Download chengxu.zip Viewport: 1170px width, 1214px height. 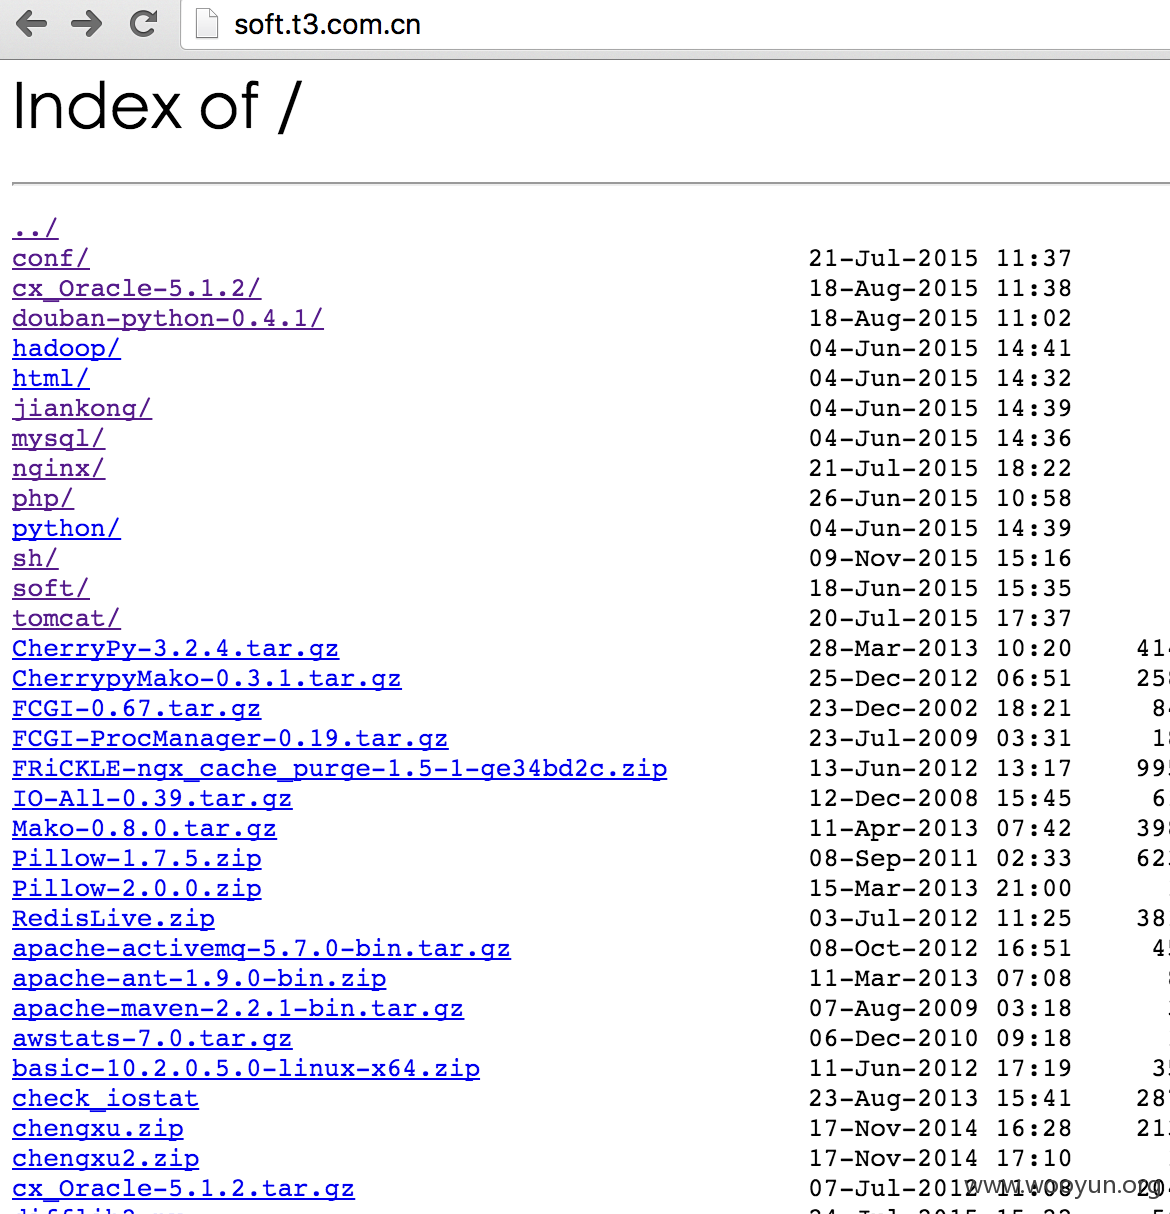click(98, 1128)
